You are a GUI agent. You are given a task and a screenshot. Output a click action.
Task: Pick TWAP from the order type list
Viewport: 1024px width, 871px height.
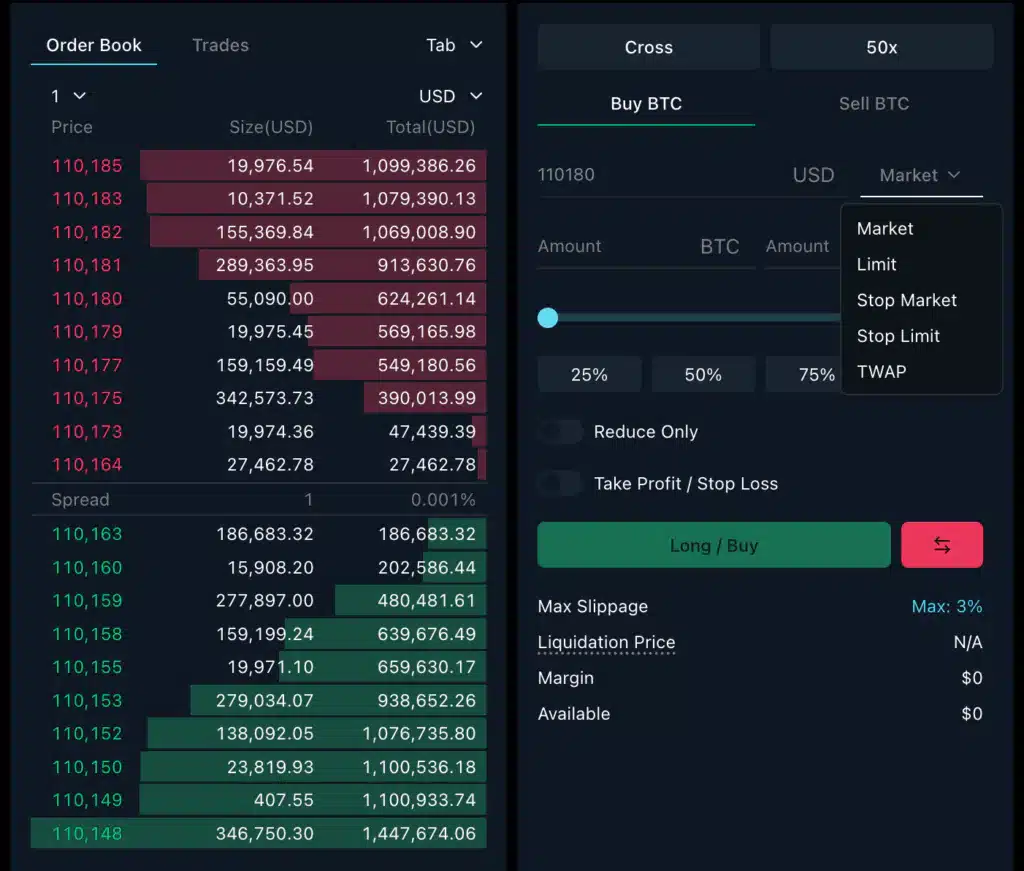click(x=881, y=372)
